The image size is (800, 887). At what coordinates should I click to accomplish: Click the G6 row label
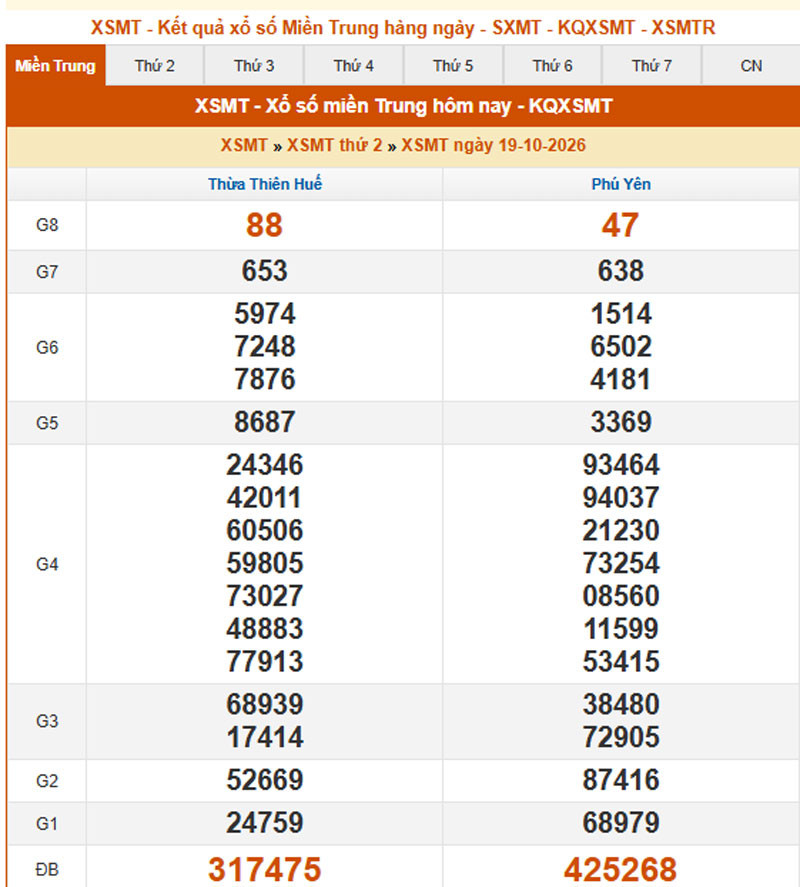click(47, 347)
